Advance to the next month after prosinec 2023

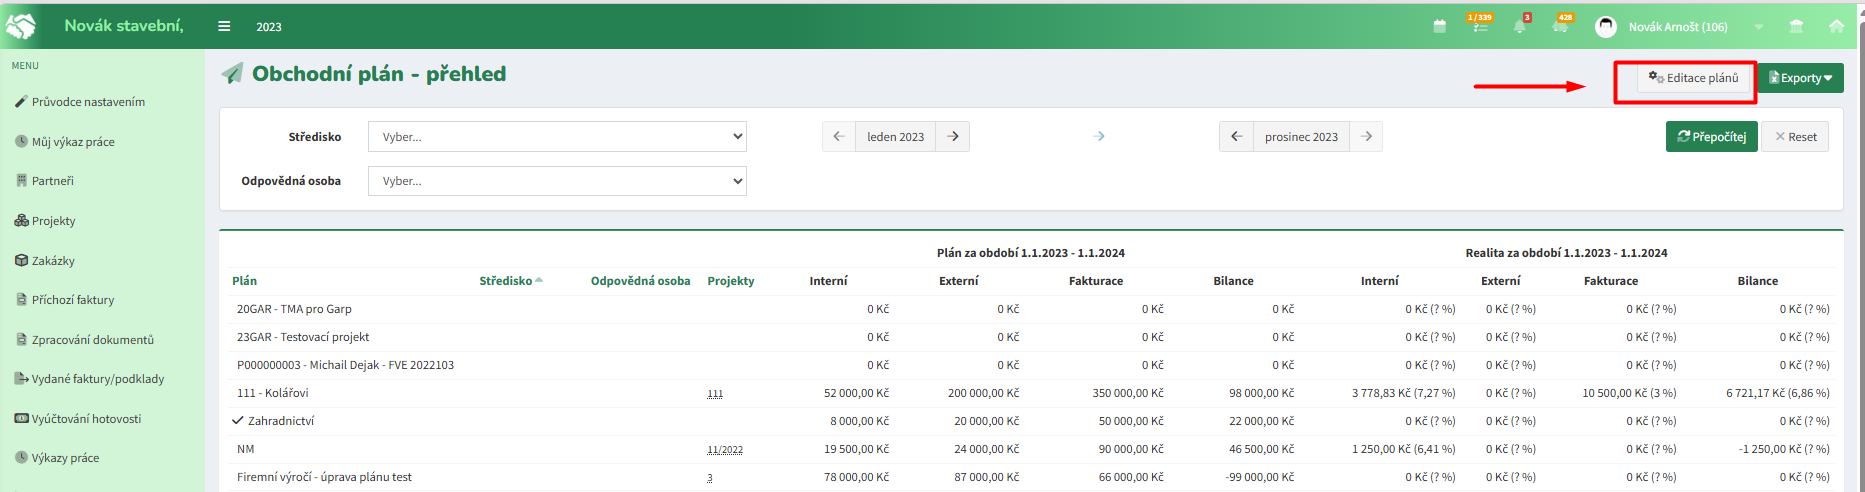pyautogui.click(x=1366, y=137)
